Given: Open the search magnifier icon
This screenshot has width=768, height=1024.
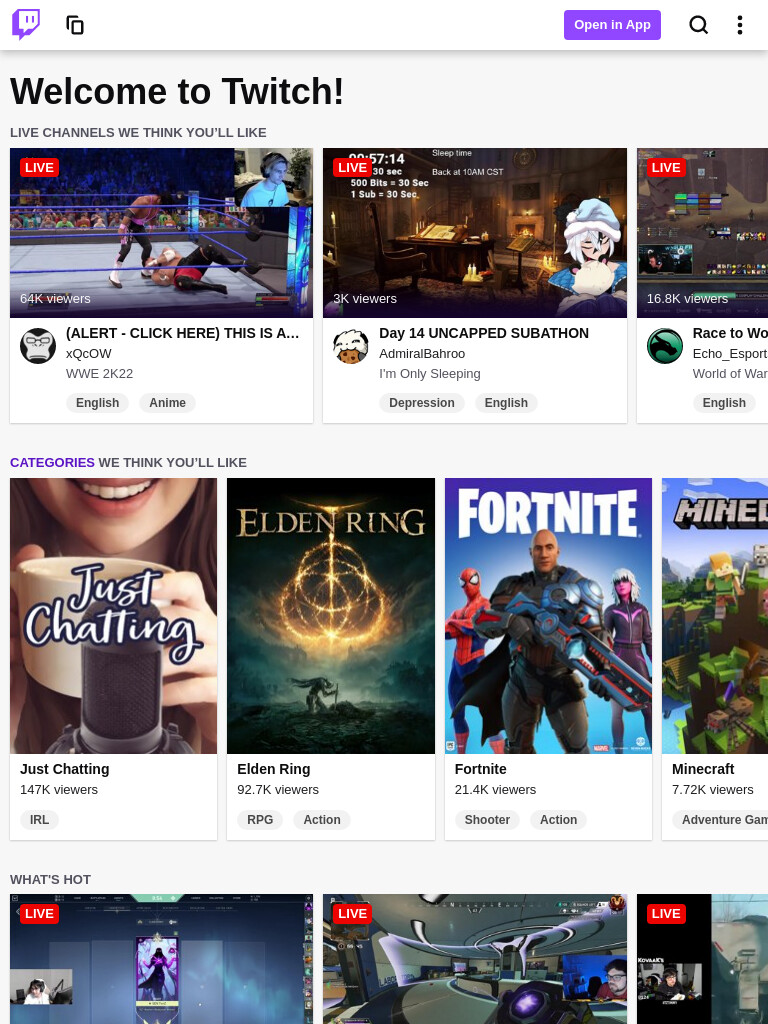Looking at the screenshot, I should click(698, 25).
